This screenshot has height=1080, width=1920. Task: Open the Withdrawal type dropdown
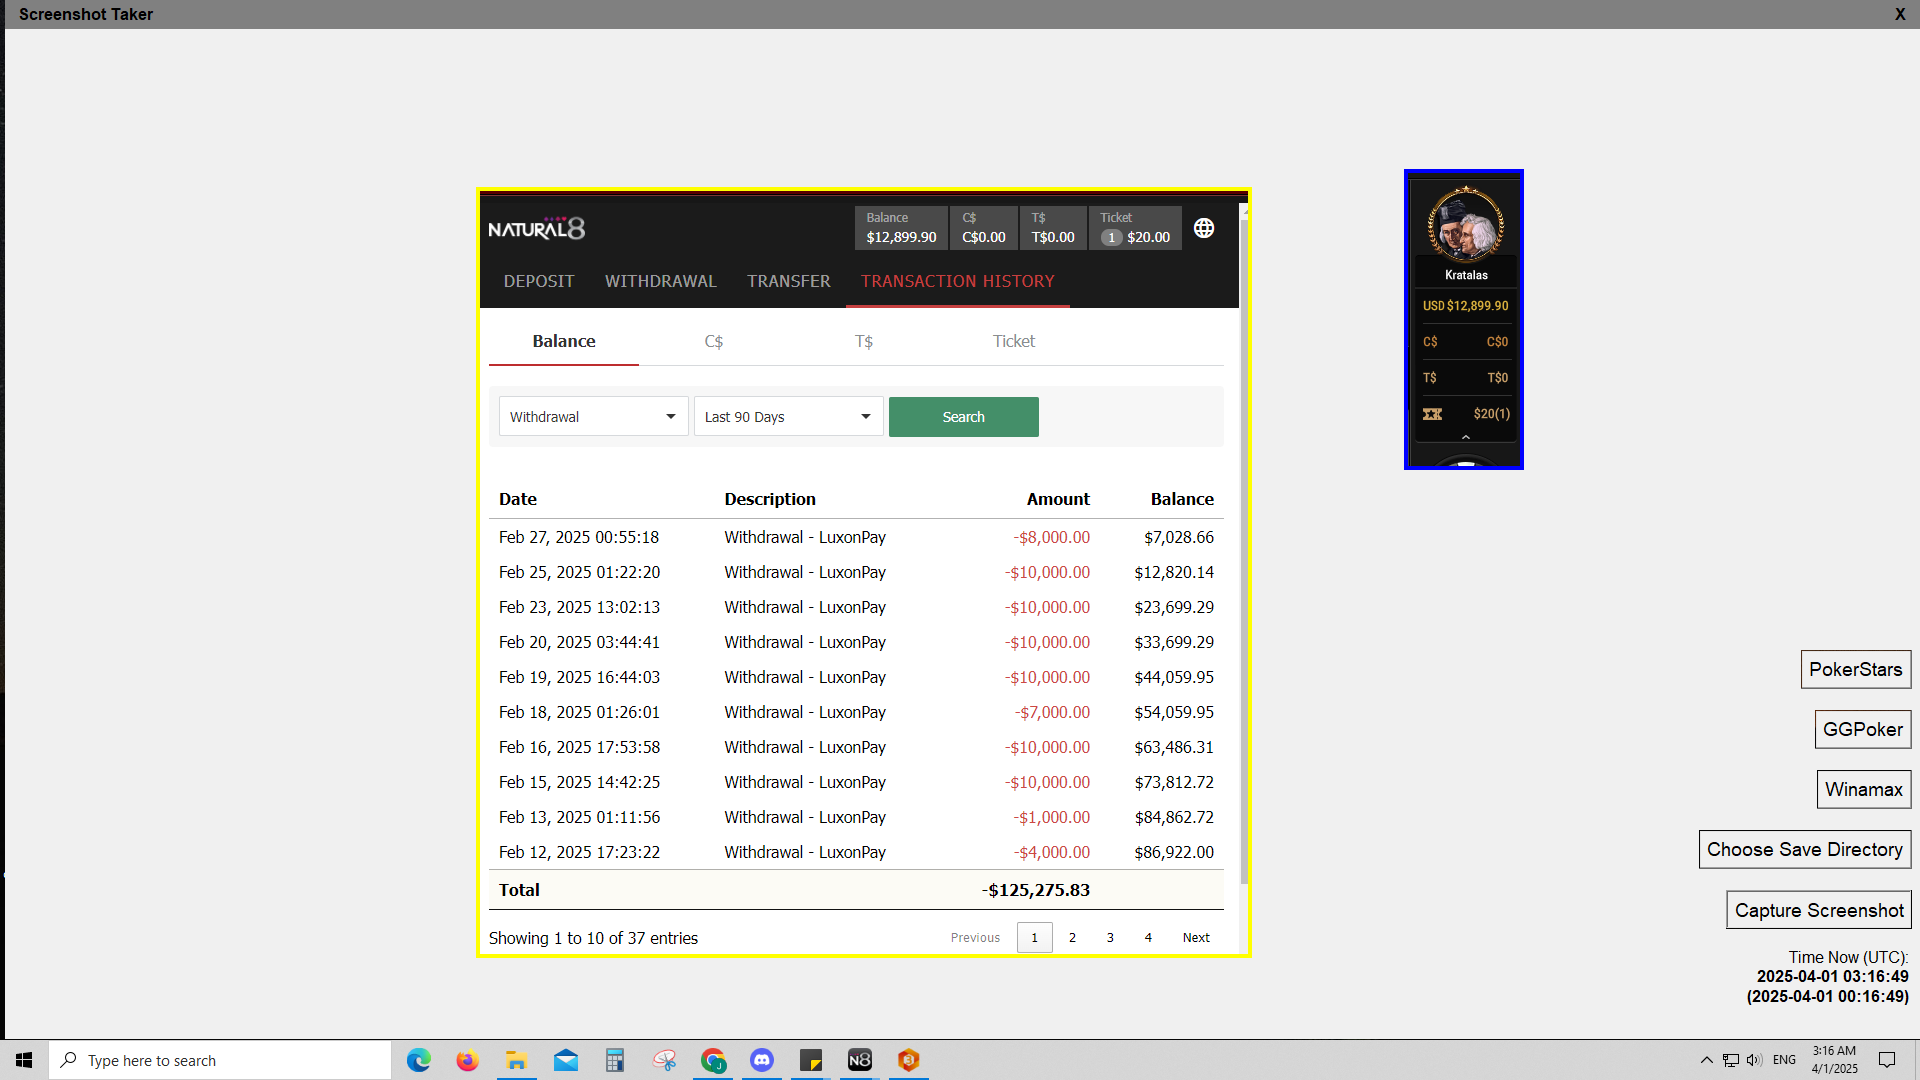[593, 417]
